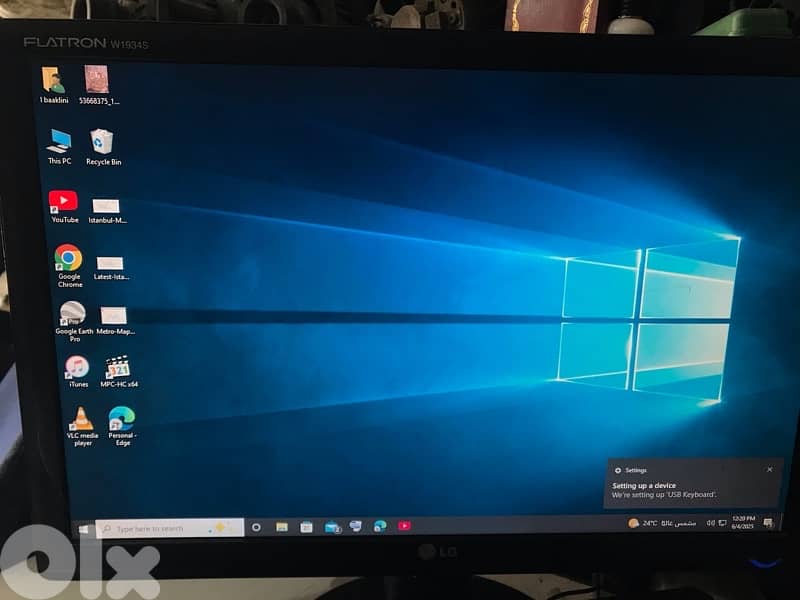Select the Recycle Bin icon
800x600 pixels.
tap(101, 141)
